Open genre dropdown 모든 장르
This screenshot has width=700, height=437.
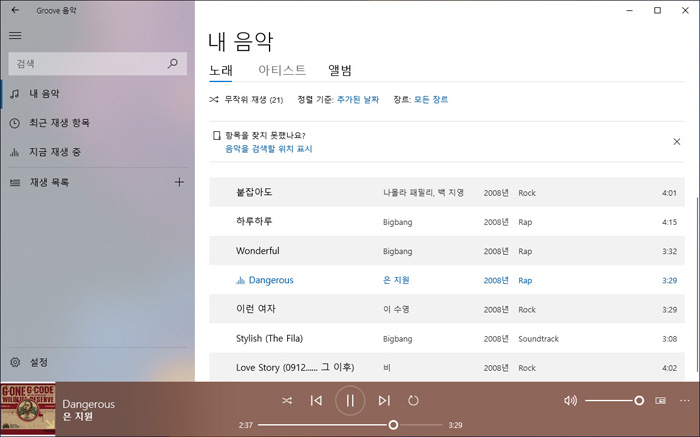point(430,100)
